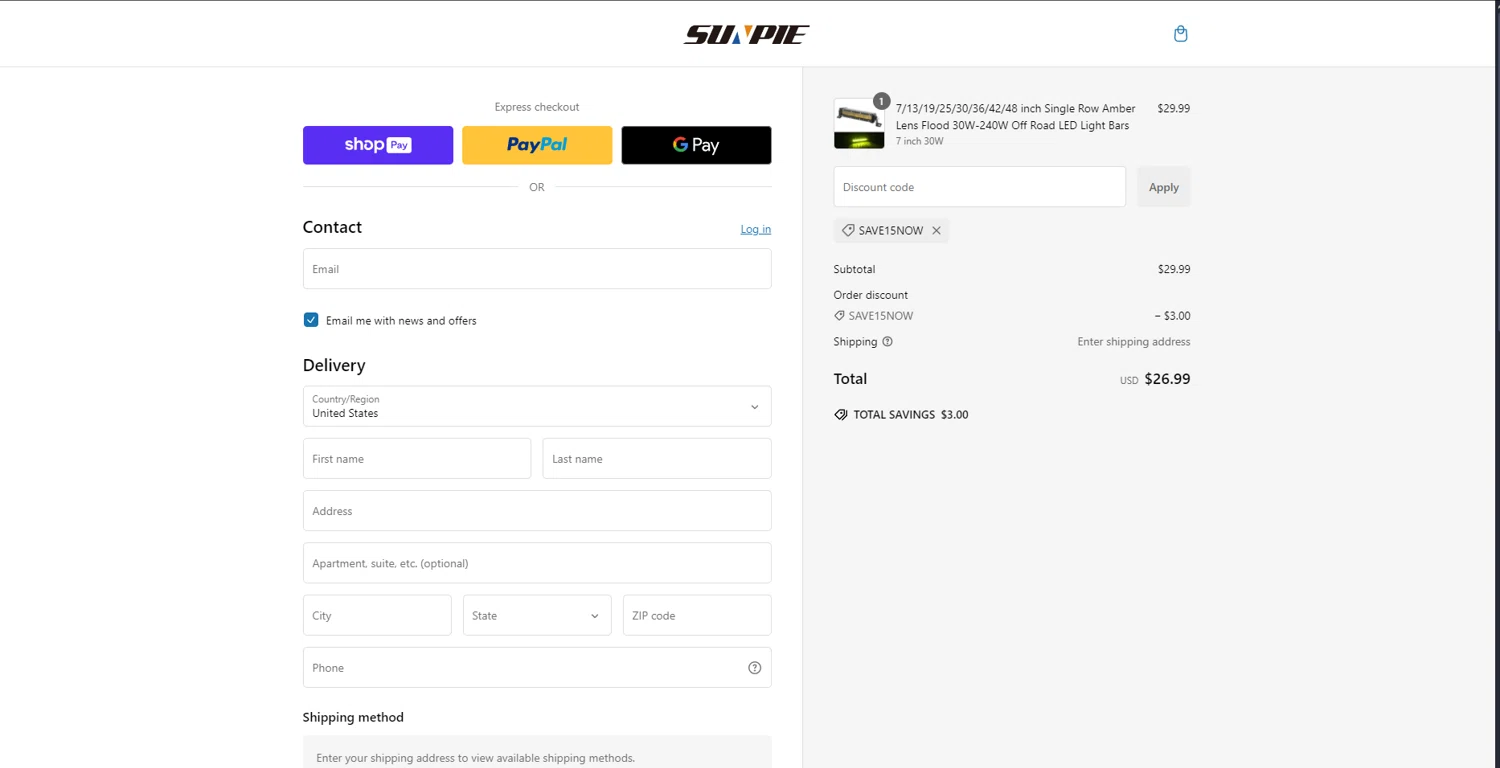Click the Express checkout label
Screen dimensions: 1500x768
[x=537, y=107]
